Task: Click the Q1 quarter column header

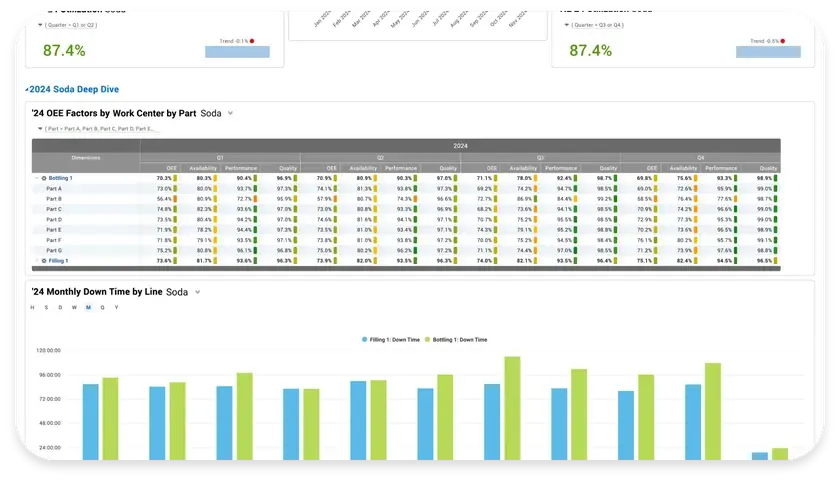Action: [220, 158]
